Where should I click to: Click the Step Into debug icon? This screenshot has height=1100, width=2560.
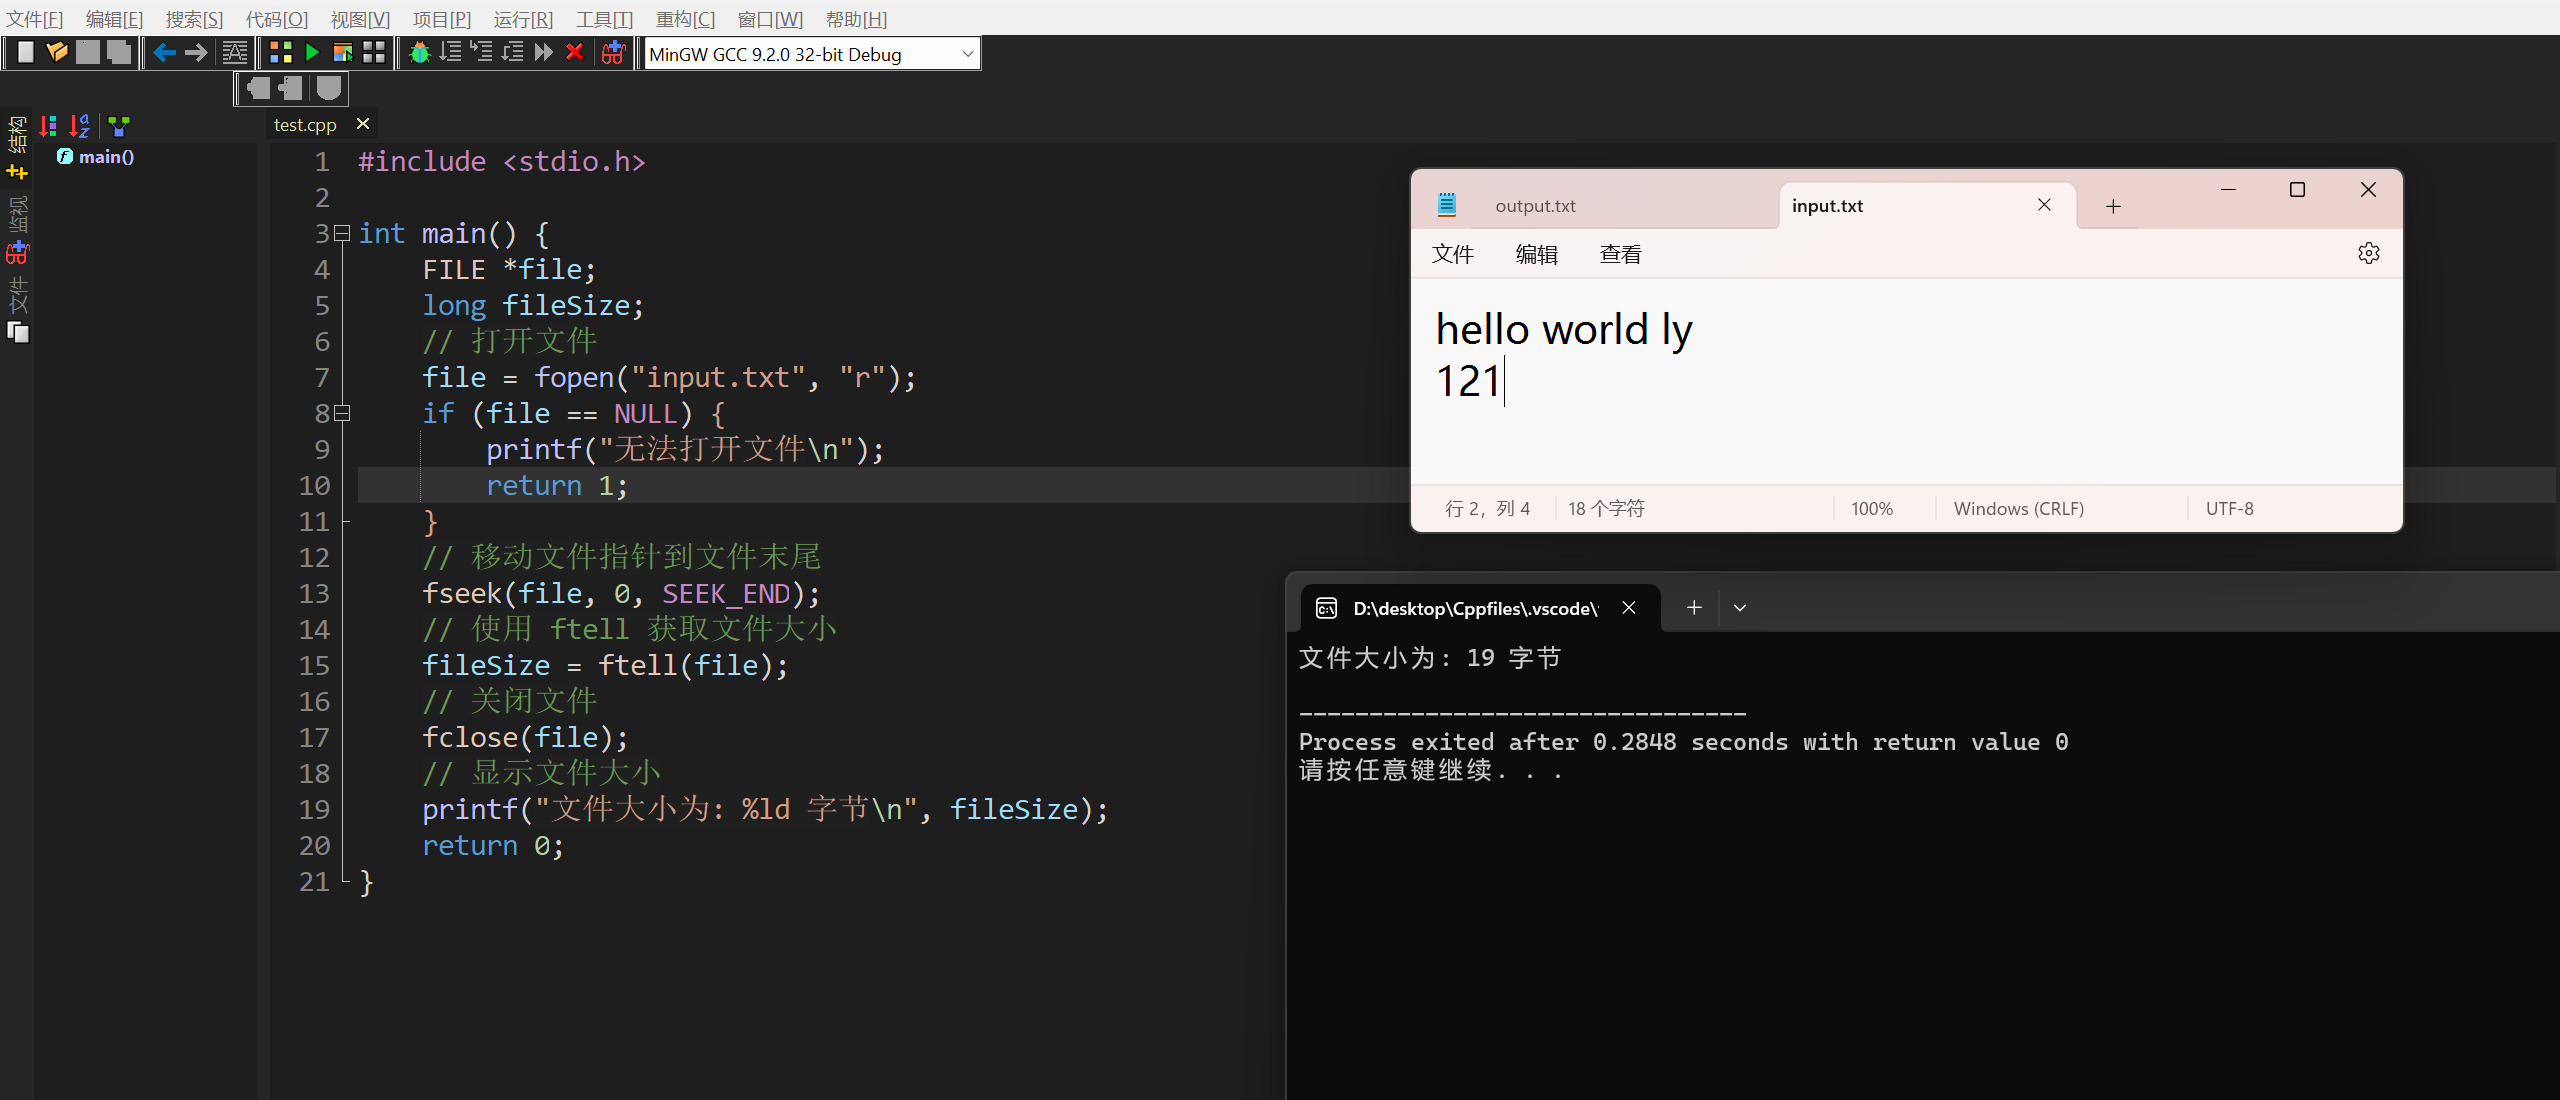point(482,53)
